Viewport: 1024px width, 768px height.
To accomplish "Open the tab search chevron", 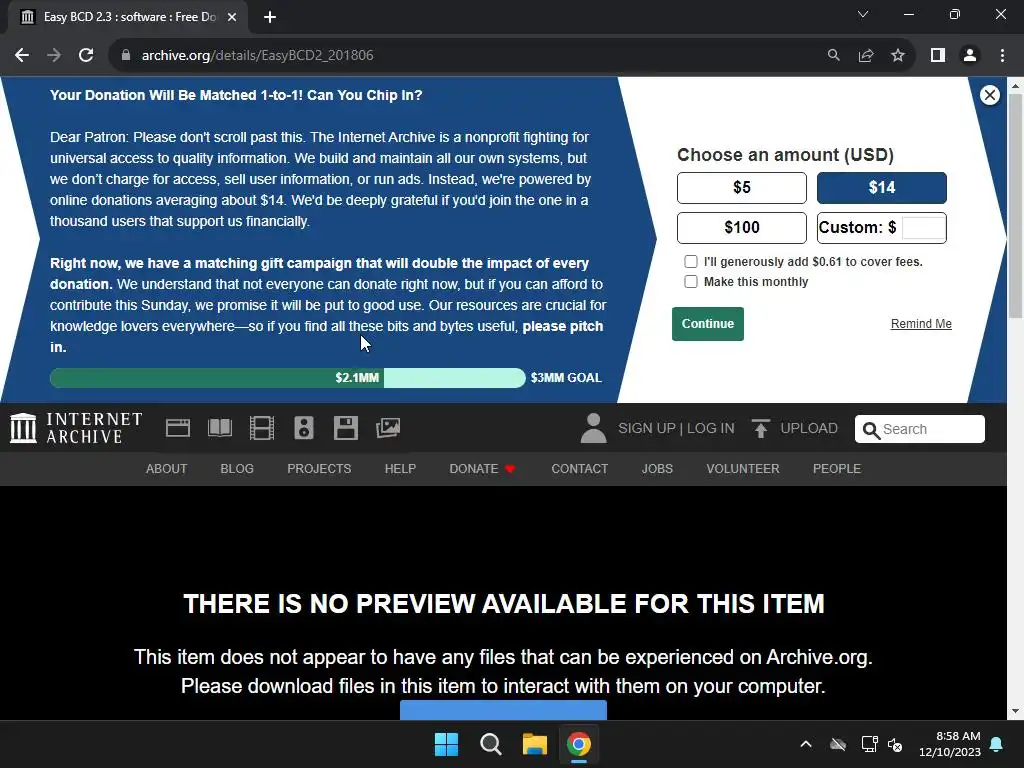I will click(x=863, y=14).
